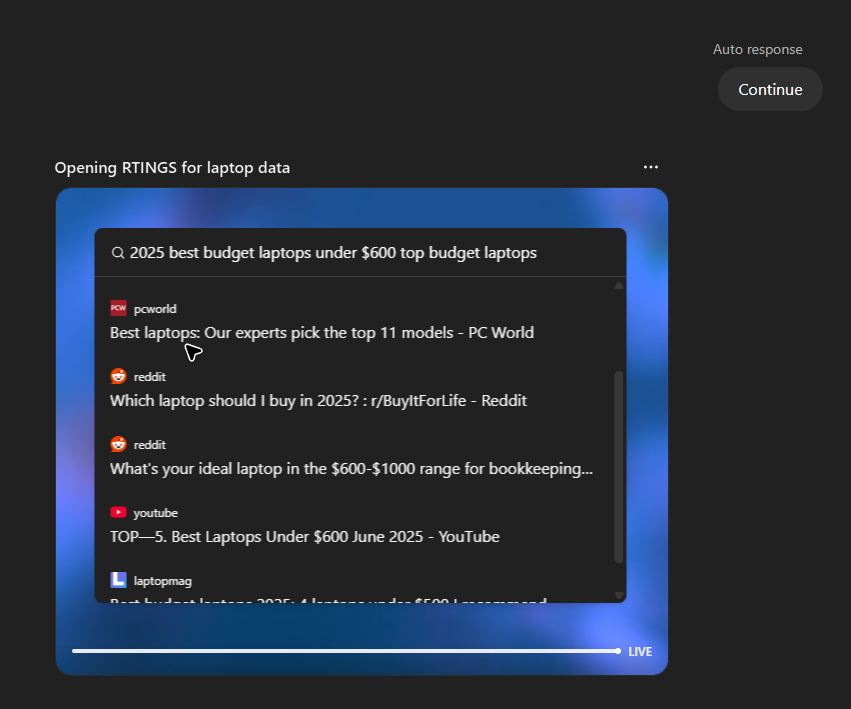Click the reddit icon above bookkeeping result
Viewport: 851px width, 709px height.
pos(118,444)
